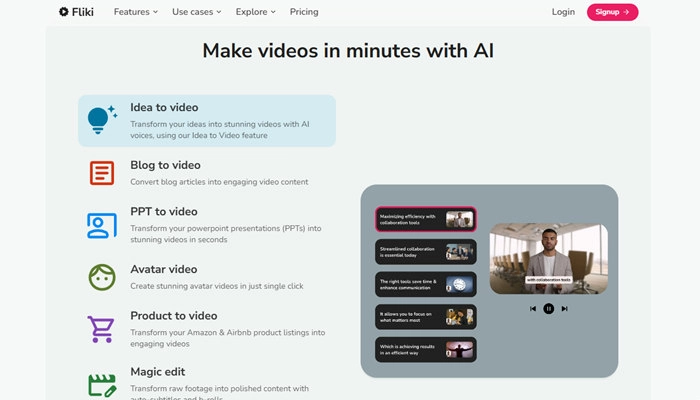Open the Pricing page
Viewport: 700px width, 400px height.
[304, 12]
